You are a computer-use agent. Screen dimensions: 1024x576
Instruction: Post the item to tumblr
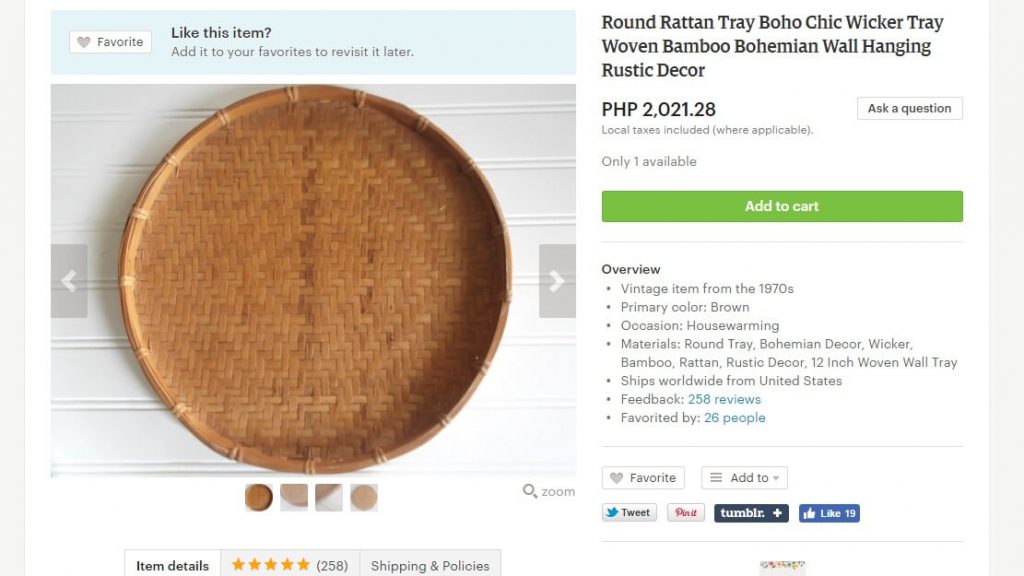tap(751, 513)
